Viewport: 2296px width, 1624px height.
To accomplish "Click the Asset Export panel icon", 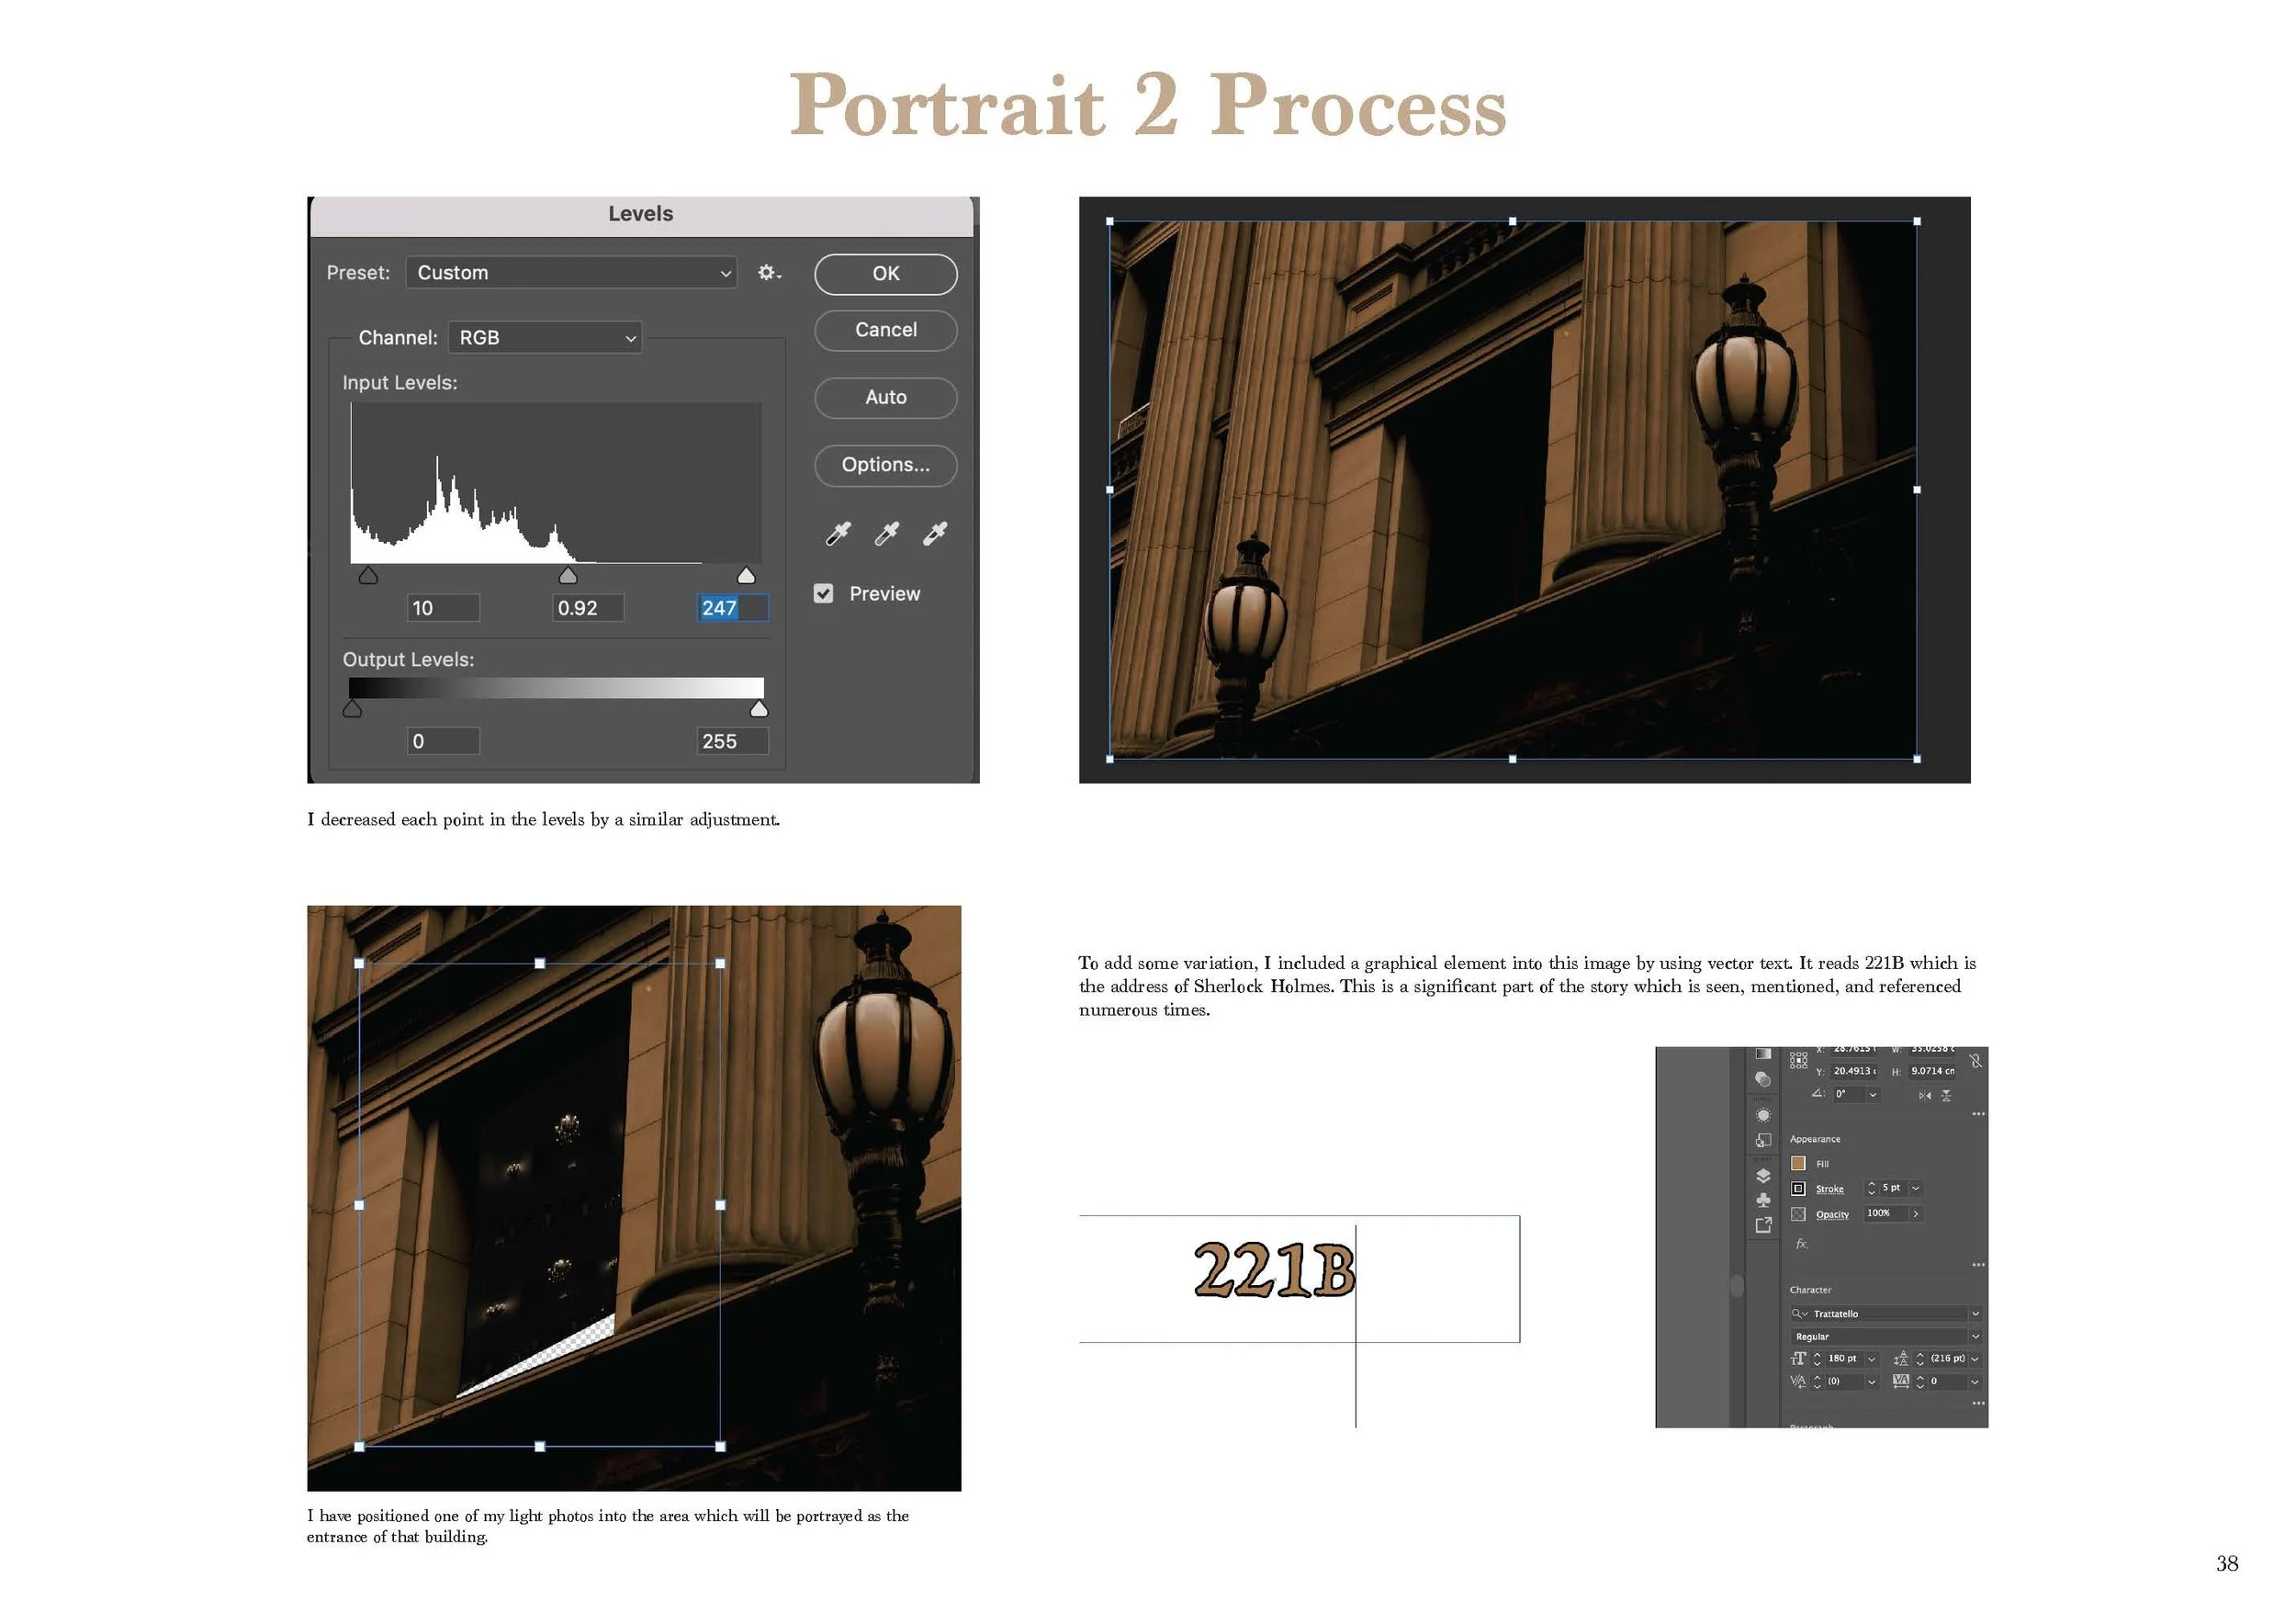I will click(1763, 1225).
